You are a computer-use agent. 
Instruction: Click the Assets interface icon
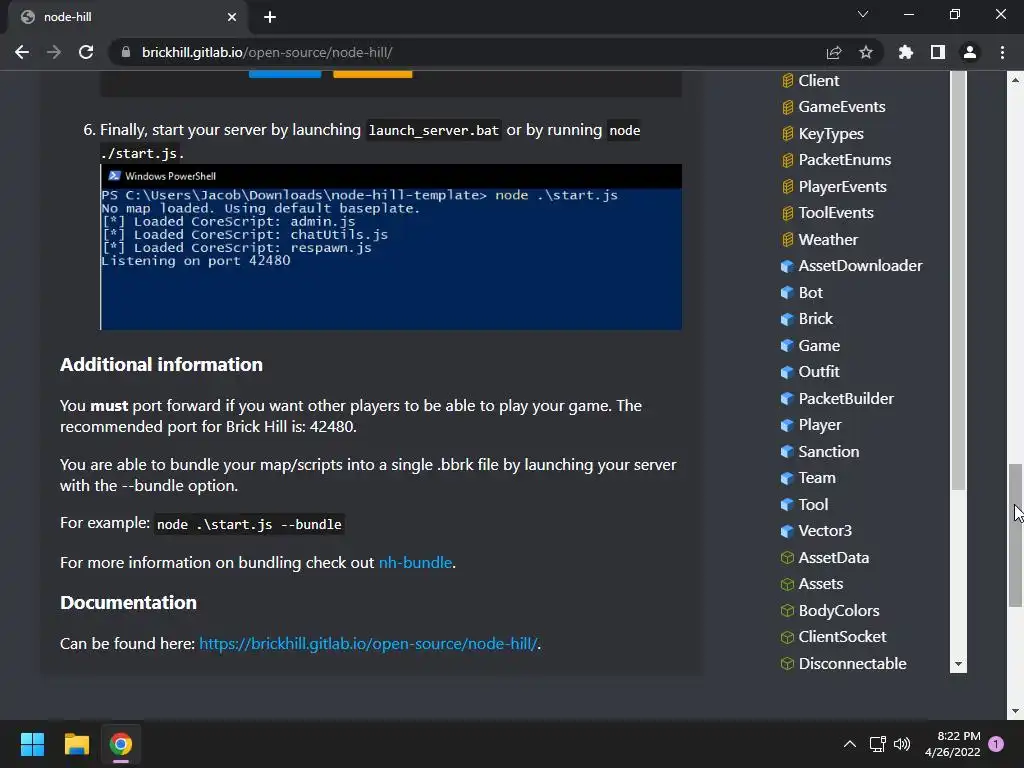tap(788, 584)
